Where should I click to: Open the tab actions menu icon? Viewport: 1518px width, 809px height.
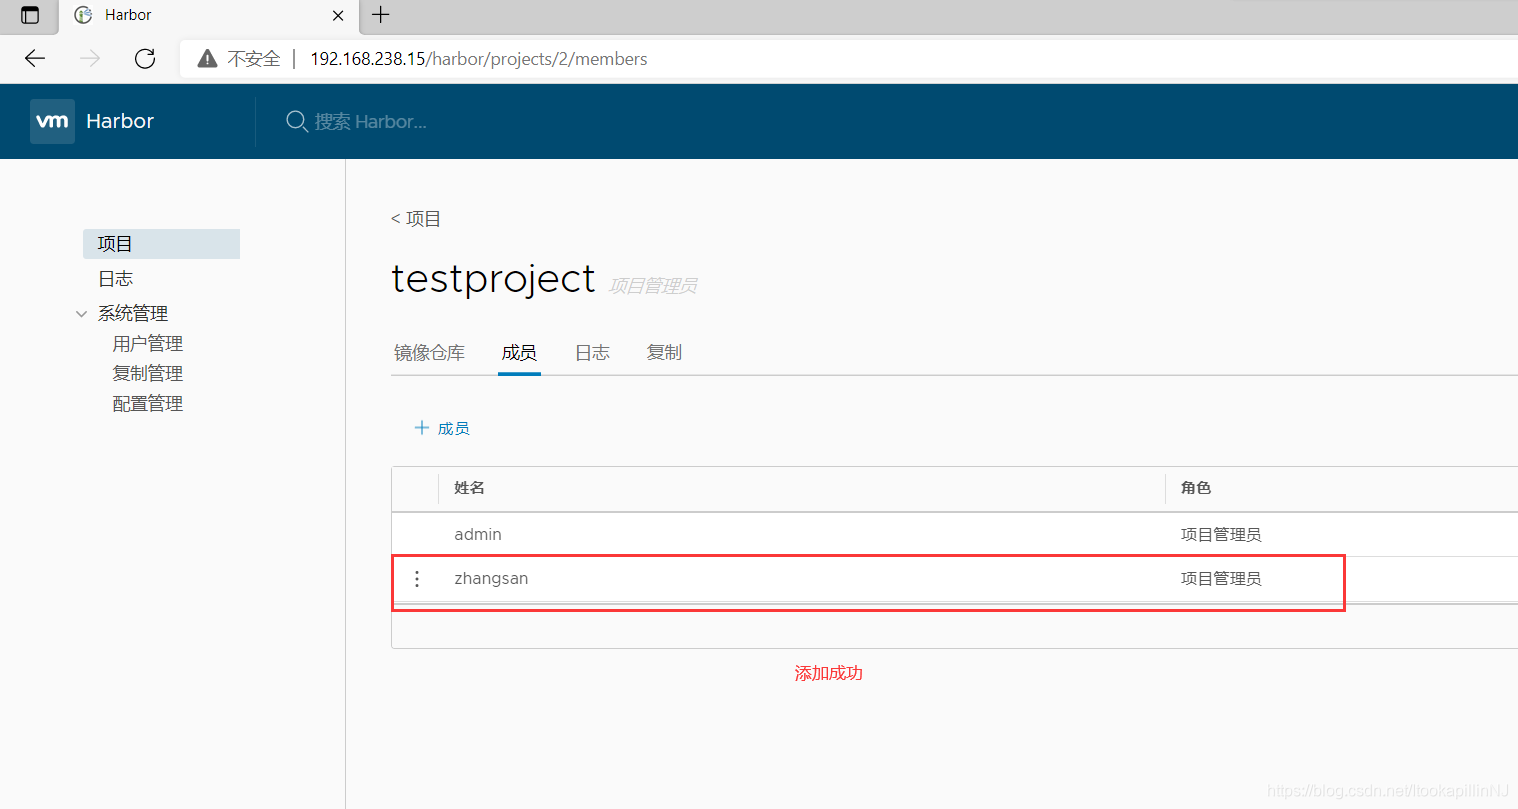[30, 15]
